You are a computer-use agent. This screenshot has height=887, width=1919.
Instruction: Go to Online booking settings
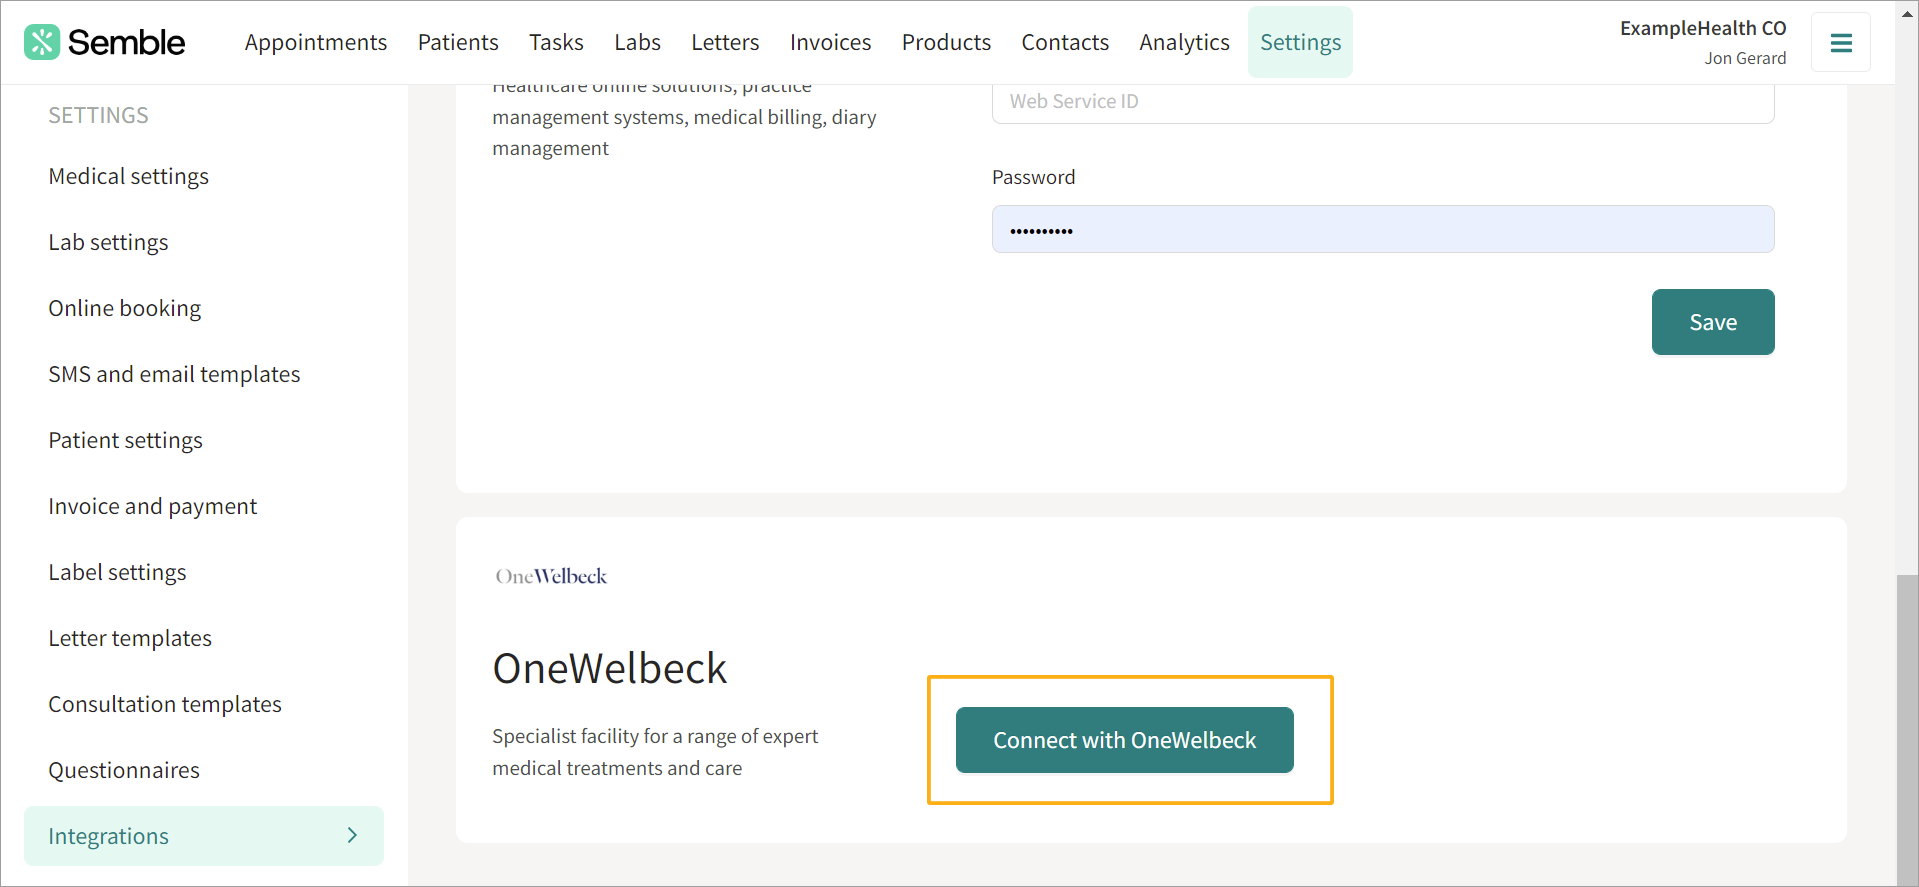pyautogui.click(x=125, y=308)
